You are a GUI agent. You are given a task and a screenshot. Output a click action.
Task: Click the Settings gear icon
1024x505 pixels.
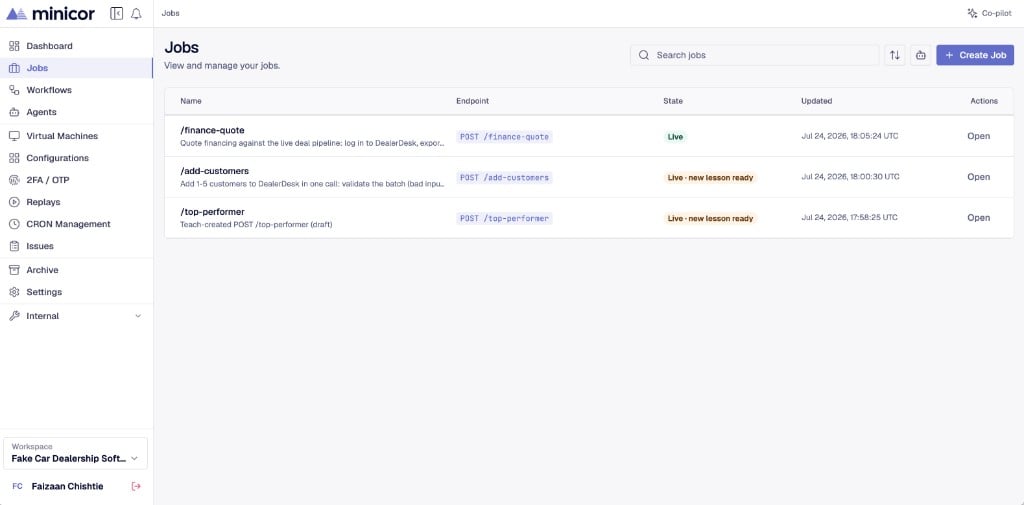pos(14,292)
